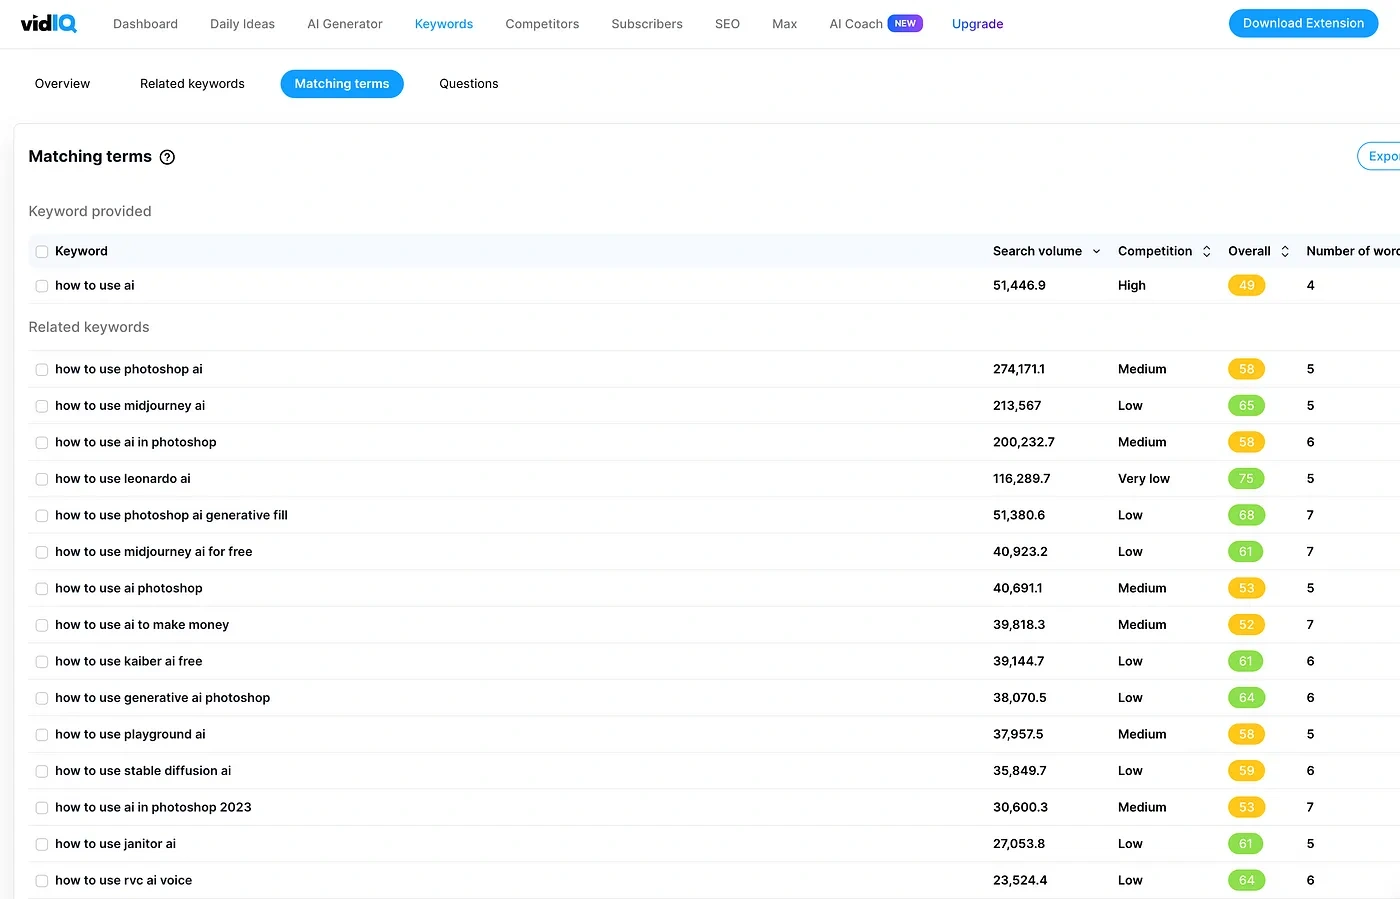Sort by Search volume column arrow
The image size is (1400, 899).
1096,251
